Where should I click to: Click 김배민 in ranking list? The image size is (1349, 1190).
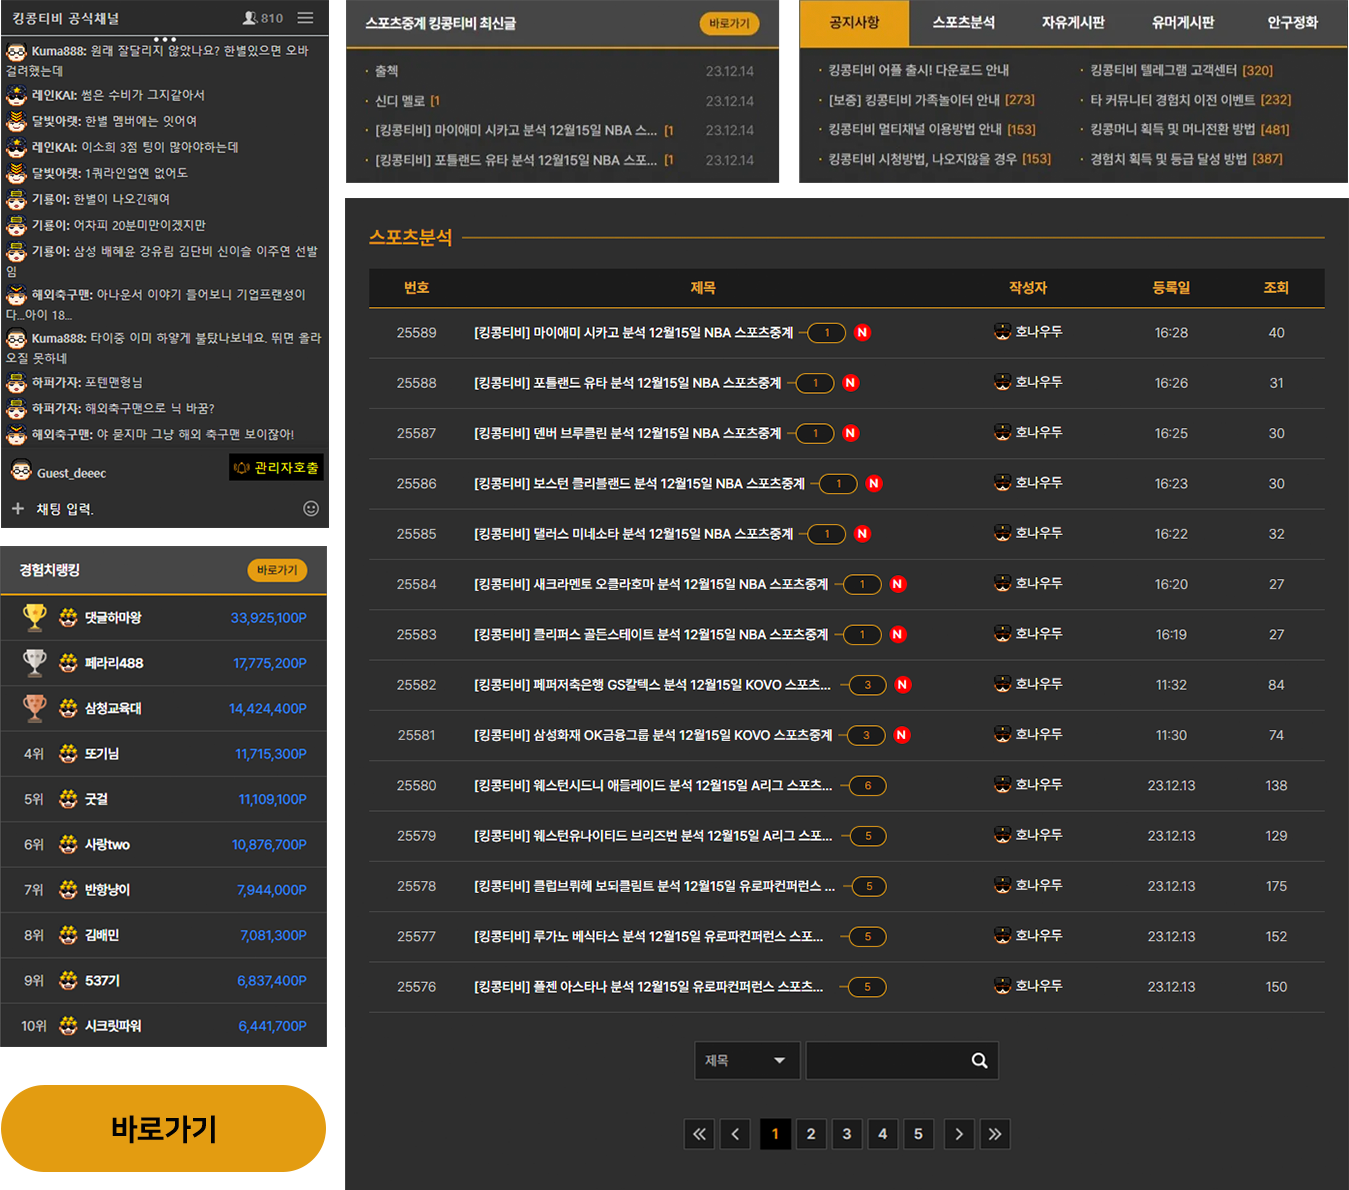tap(102, 935)
